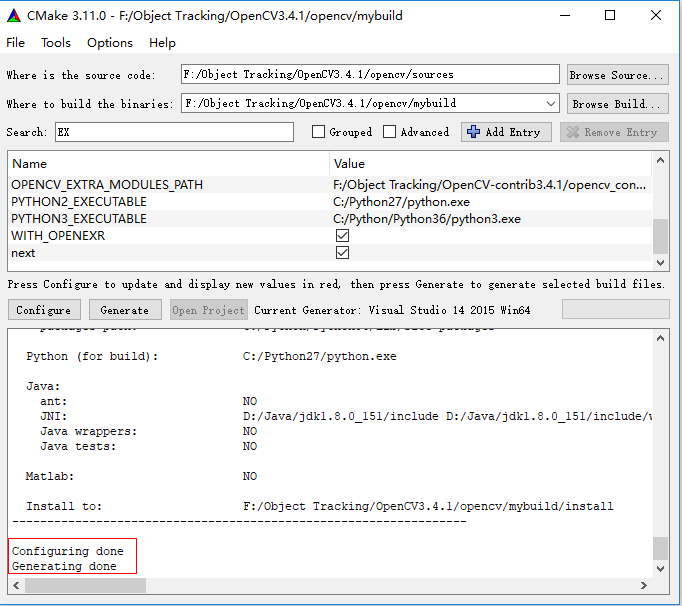Click the plus icon on Add Entry
The image size is (682, 606).
pyautogui.click(x=473, y=132)
